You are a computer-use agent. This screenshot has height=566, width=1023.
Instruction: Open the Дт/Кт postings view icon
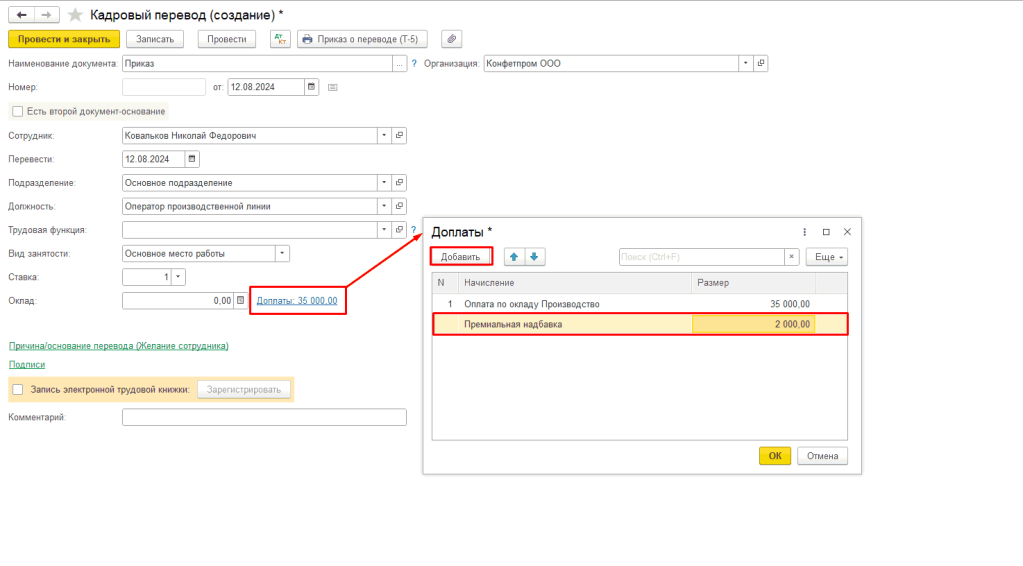click(x=279, y=39)
